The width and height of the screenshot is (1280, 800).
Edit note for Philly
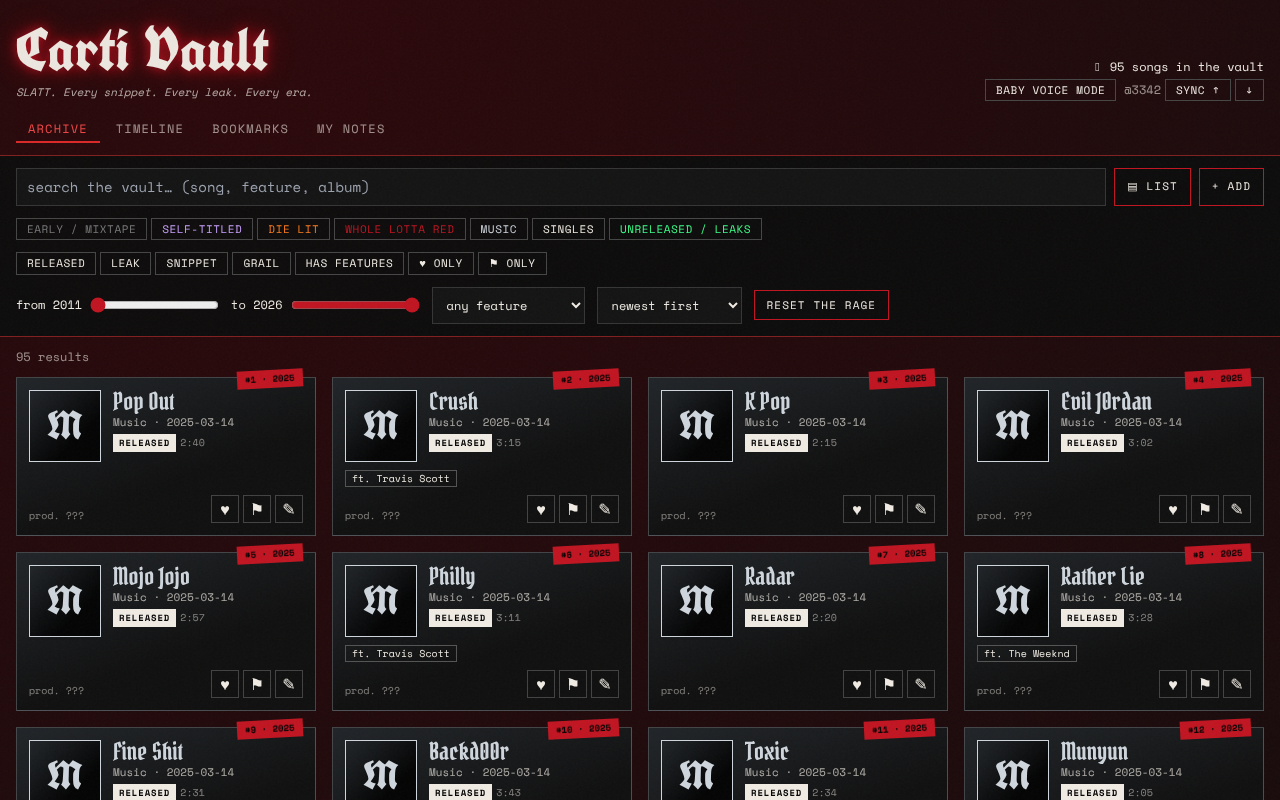tap(605, 684)
